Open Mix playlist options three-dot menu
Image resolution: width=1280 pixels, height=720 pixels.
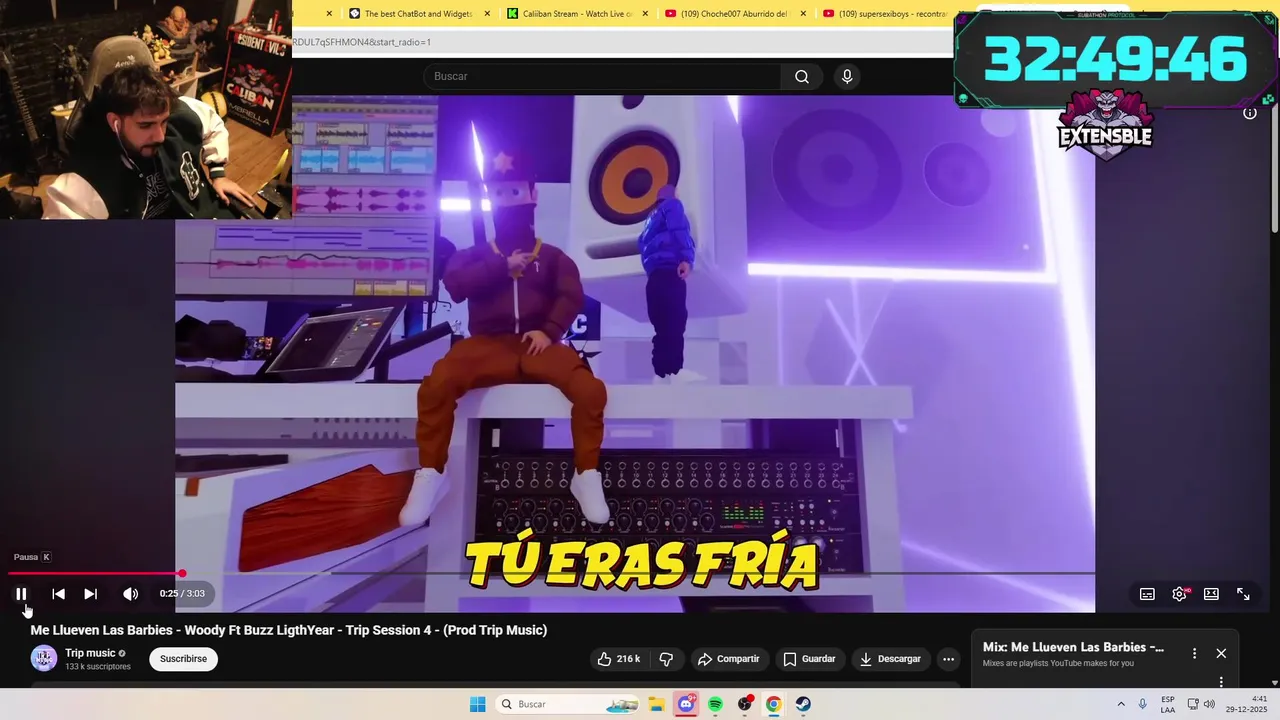point(1194,653)
